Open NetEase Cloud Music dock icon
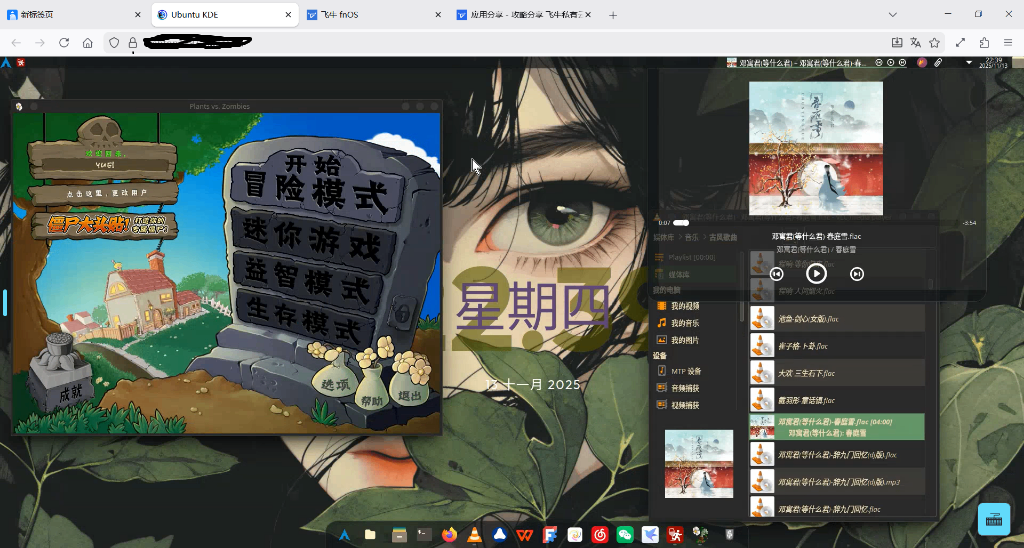Viewport: 1024px width, 548px height. (600, 535)
